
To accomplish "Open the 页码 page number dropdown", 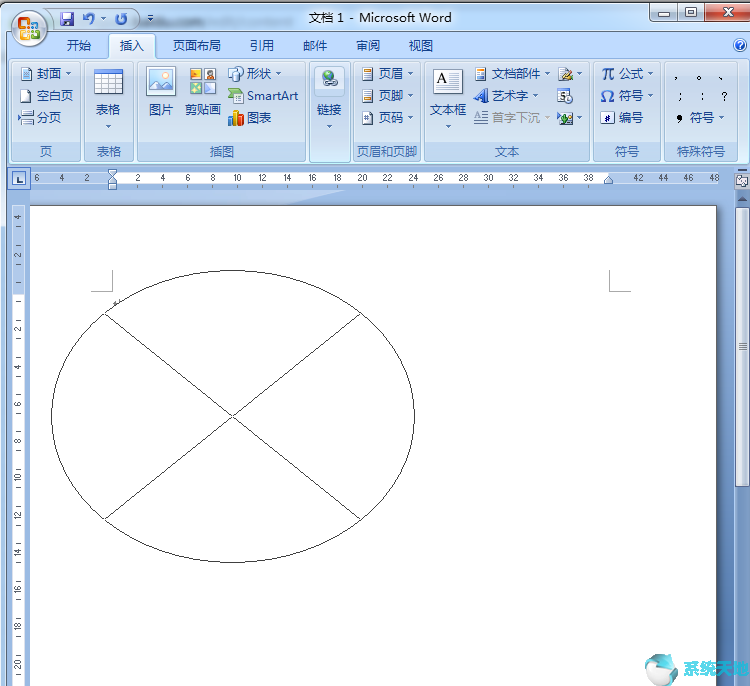I will pyautogui.click(x=387, y=118).
